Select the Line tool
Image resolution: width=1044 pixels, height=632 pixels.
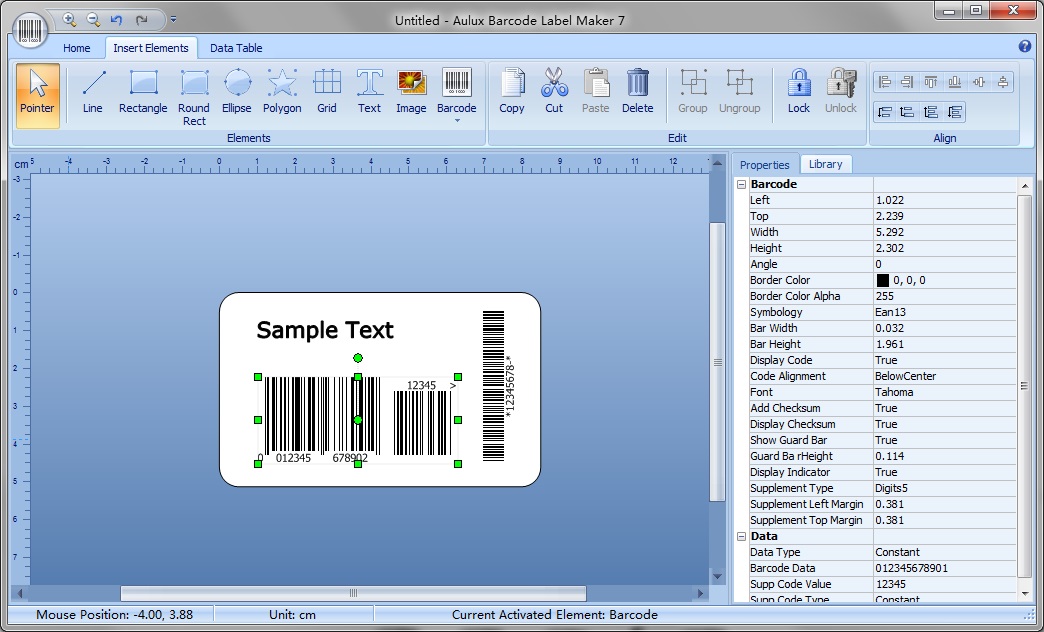pos(93,91)
